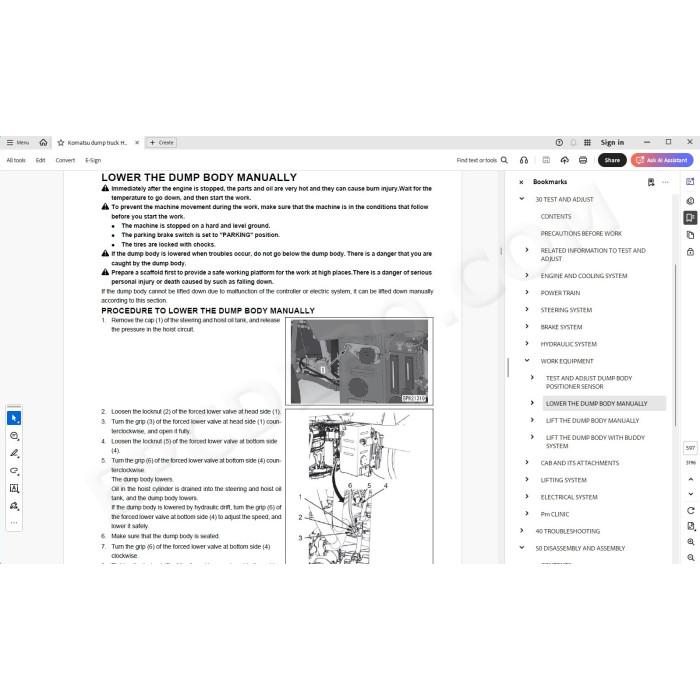Select the stamp signature tool
Image resolution: width=700 pixels, height=700 pixels.
[14, 506]
